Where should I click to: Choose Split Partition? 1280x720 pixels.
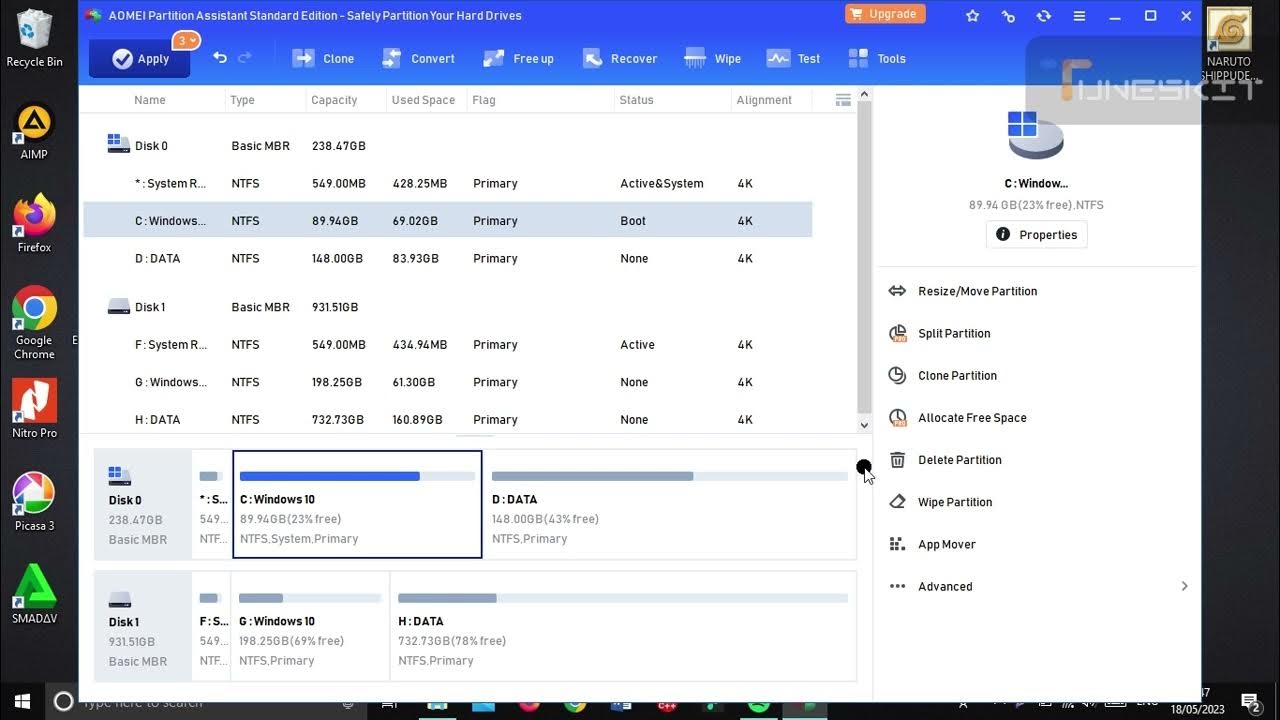tap(940, 333)
